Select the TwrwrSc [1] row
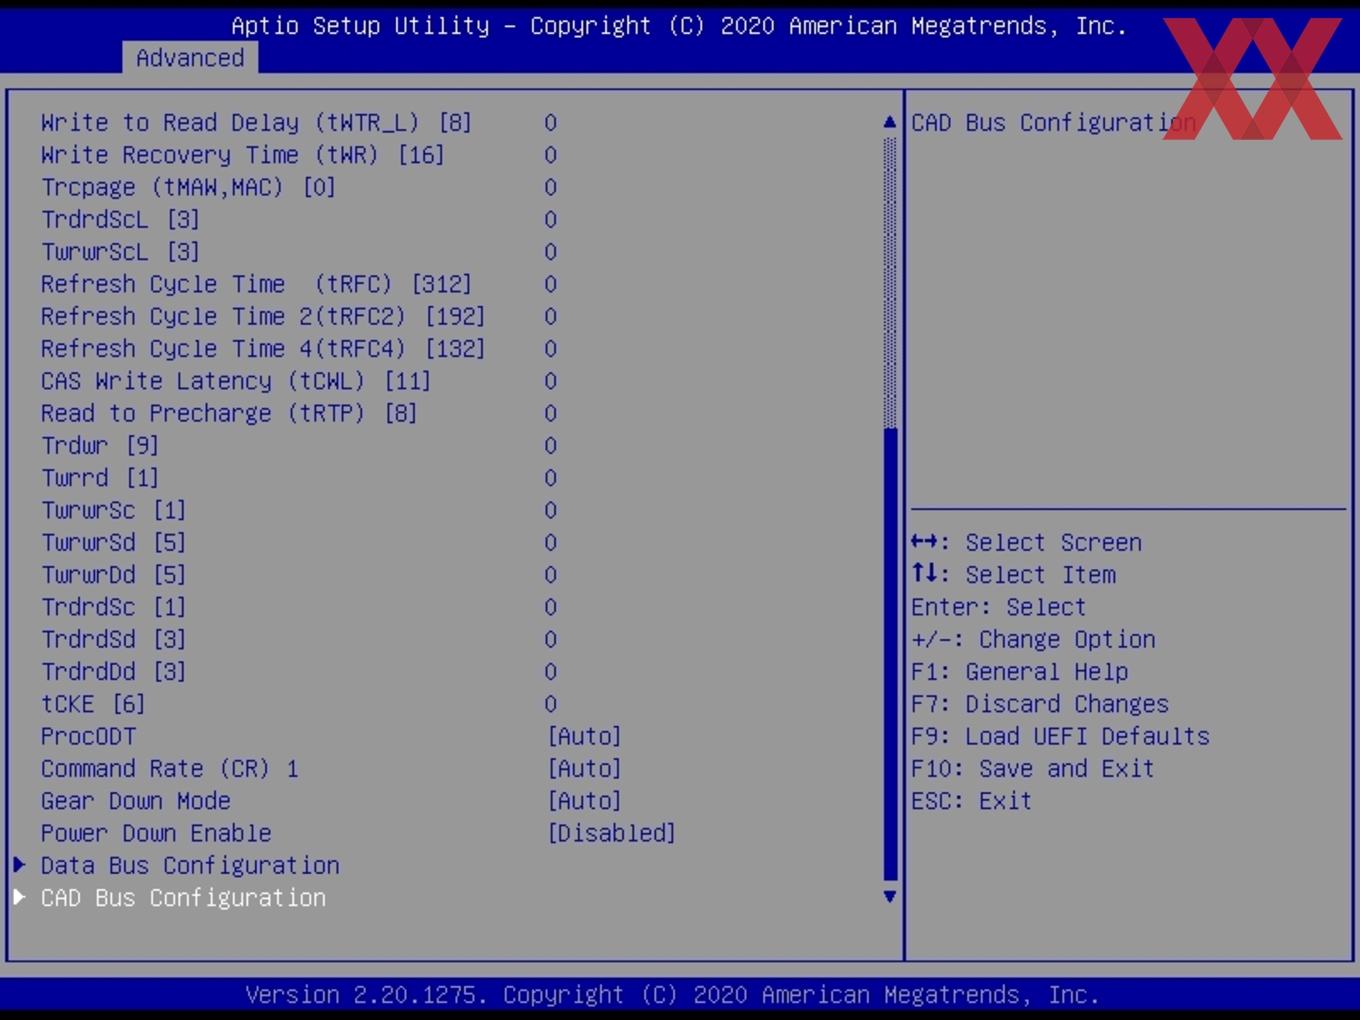1360x1020 pixels. tap(299, 511)
